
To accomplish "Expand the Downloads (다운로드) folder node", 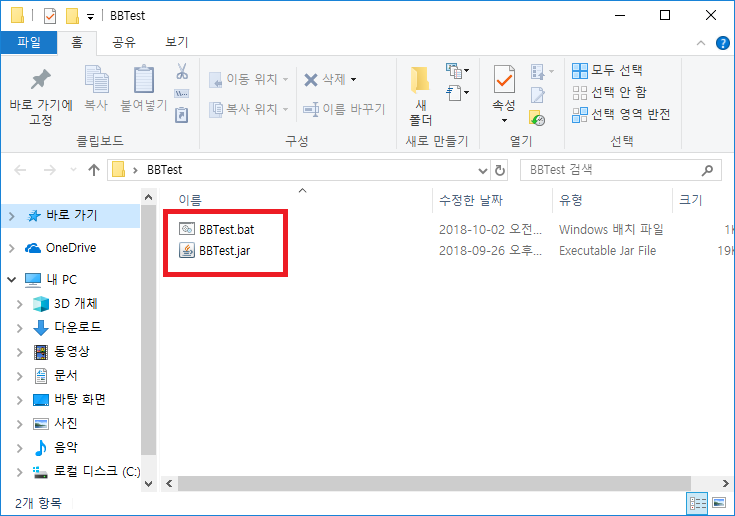I will 19,327.
